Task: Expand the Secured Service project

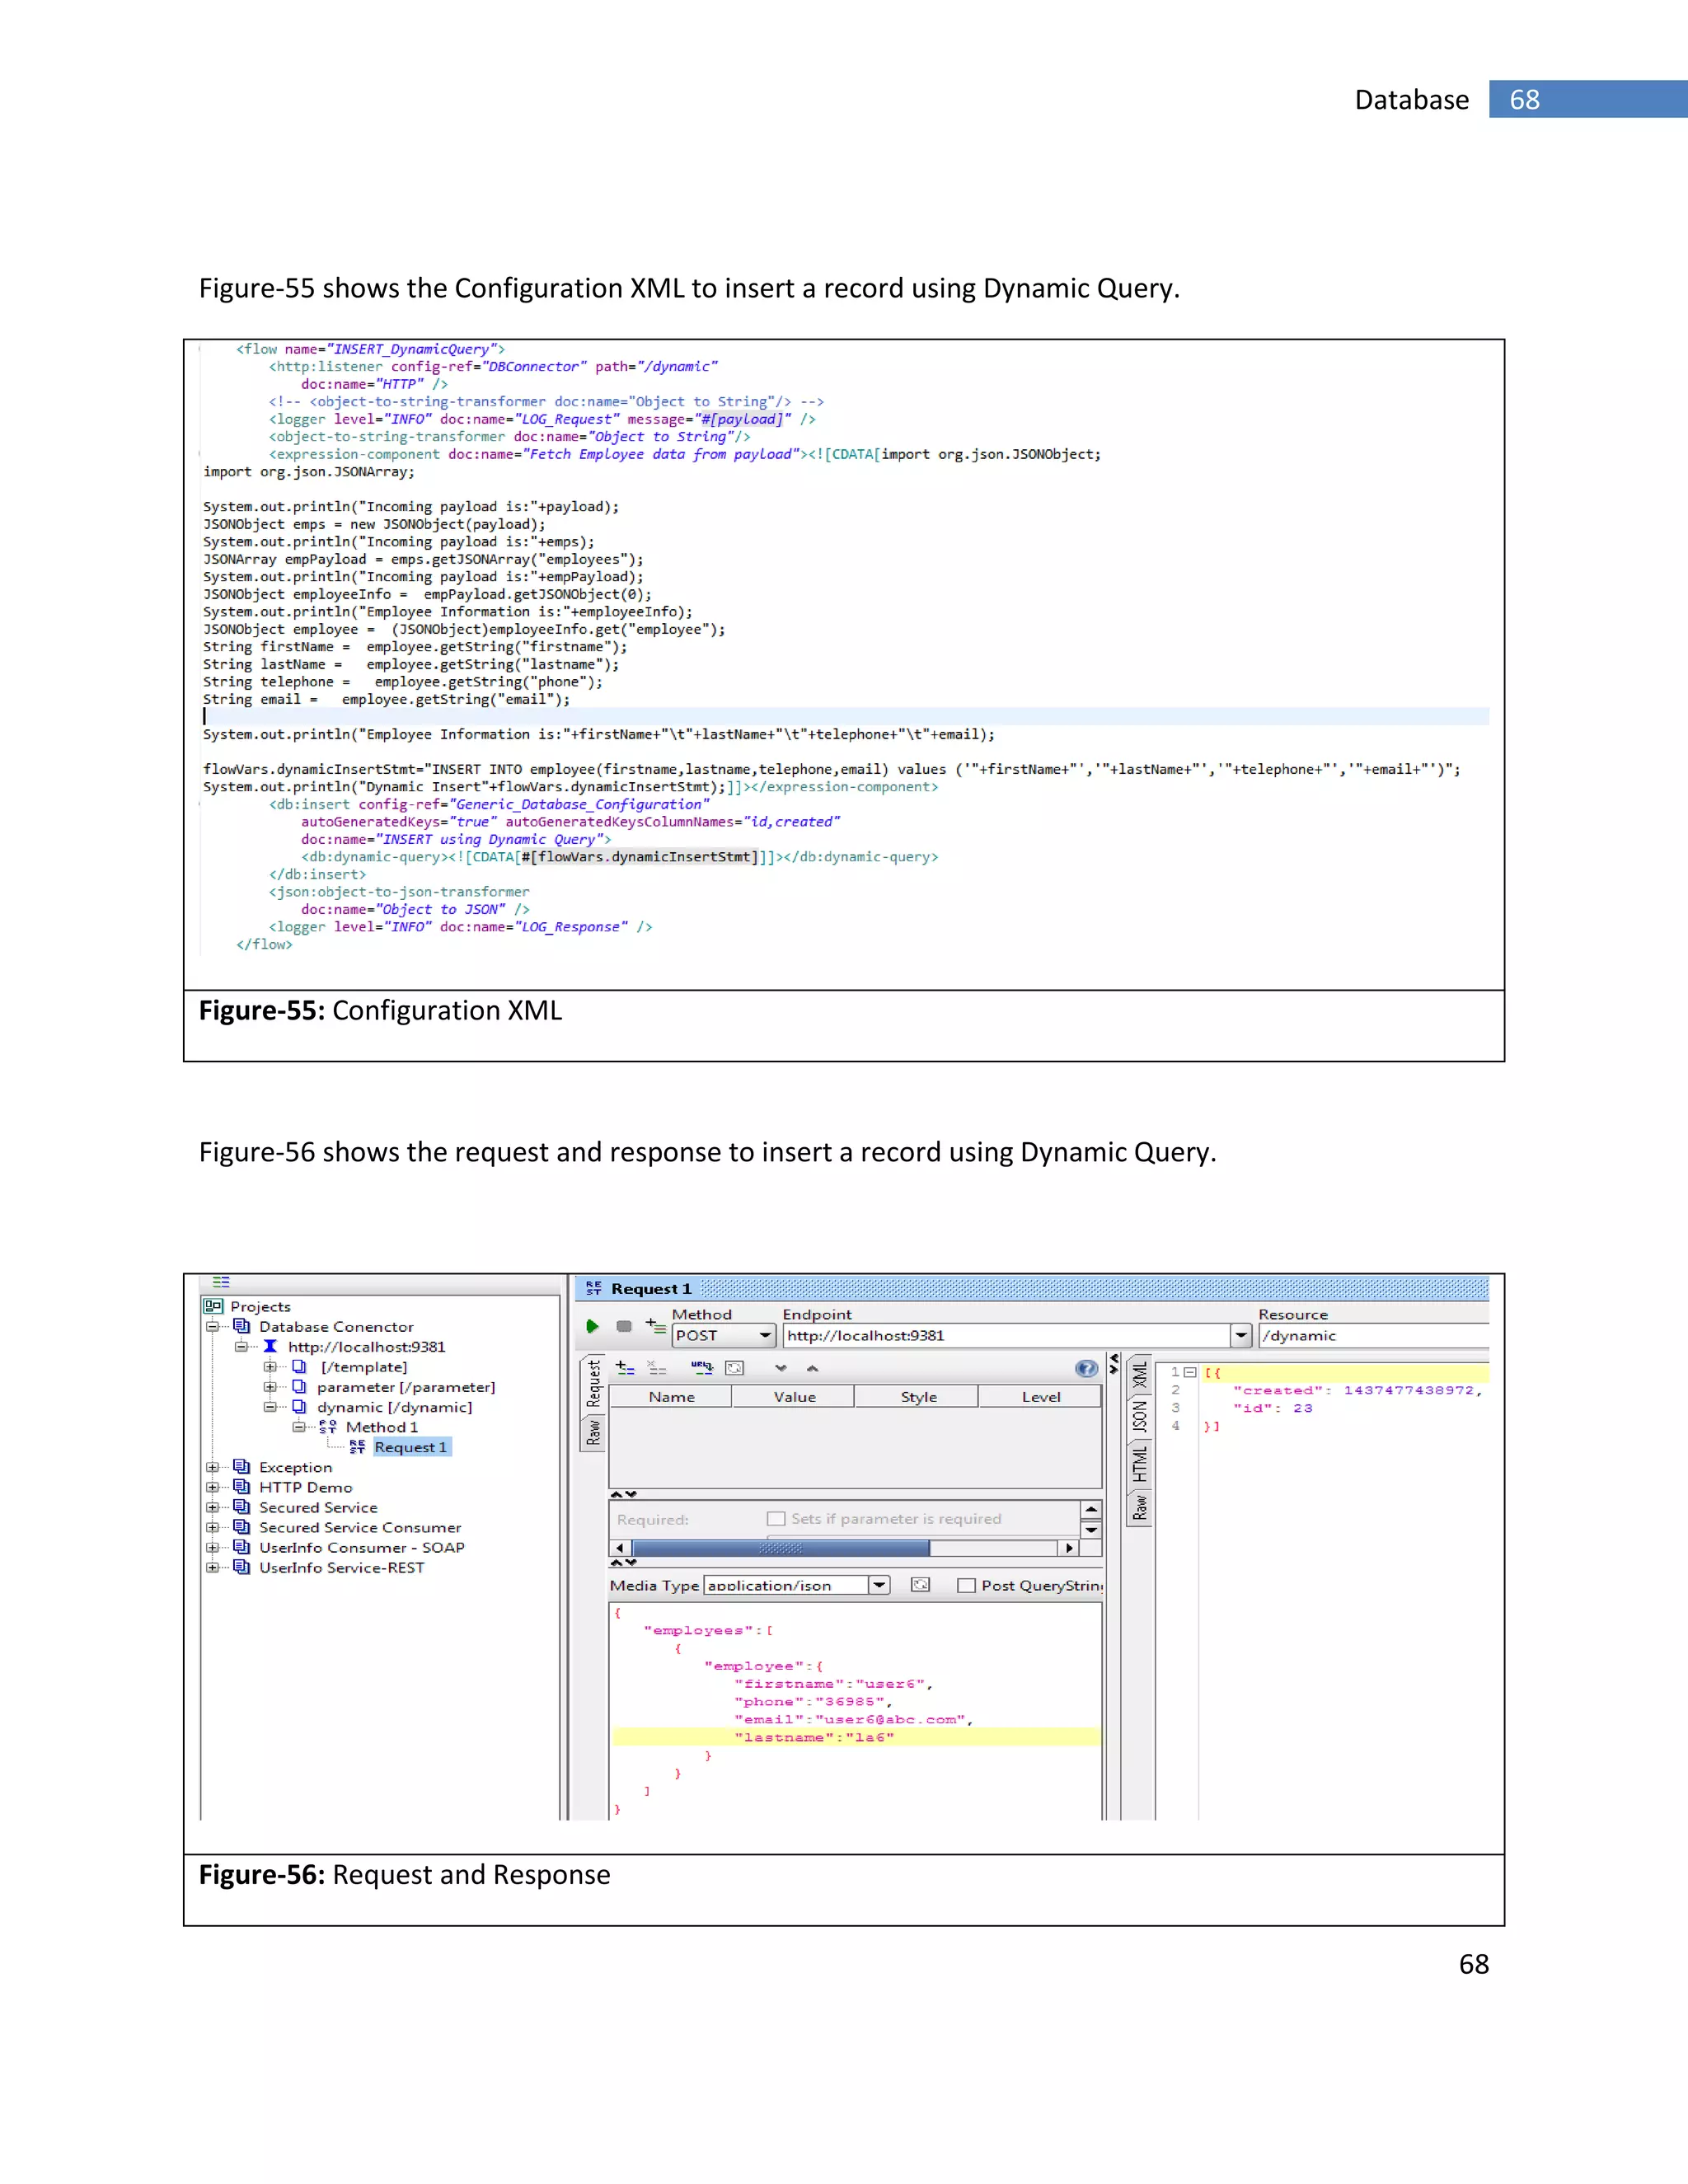Action: (212, 1507)
